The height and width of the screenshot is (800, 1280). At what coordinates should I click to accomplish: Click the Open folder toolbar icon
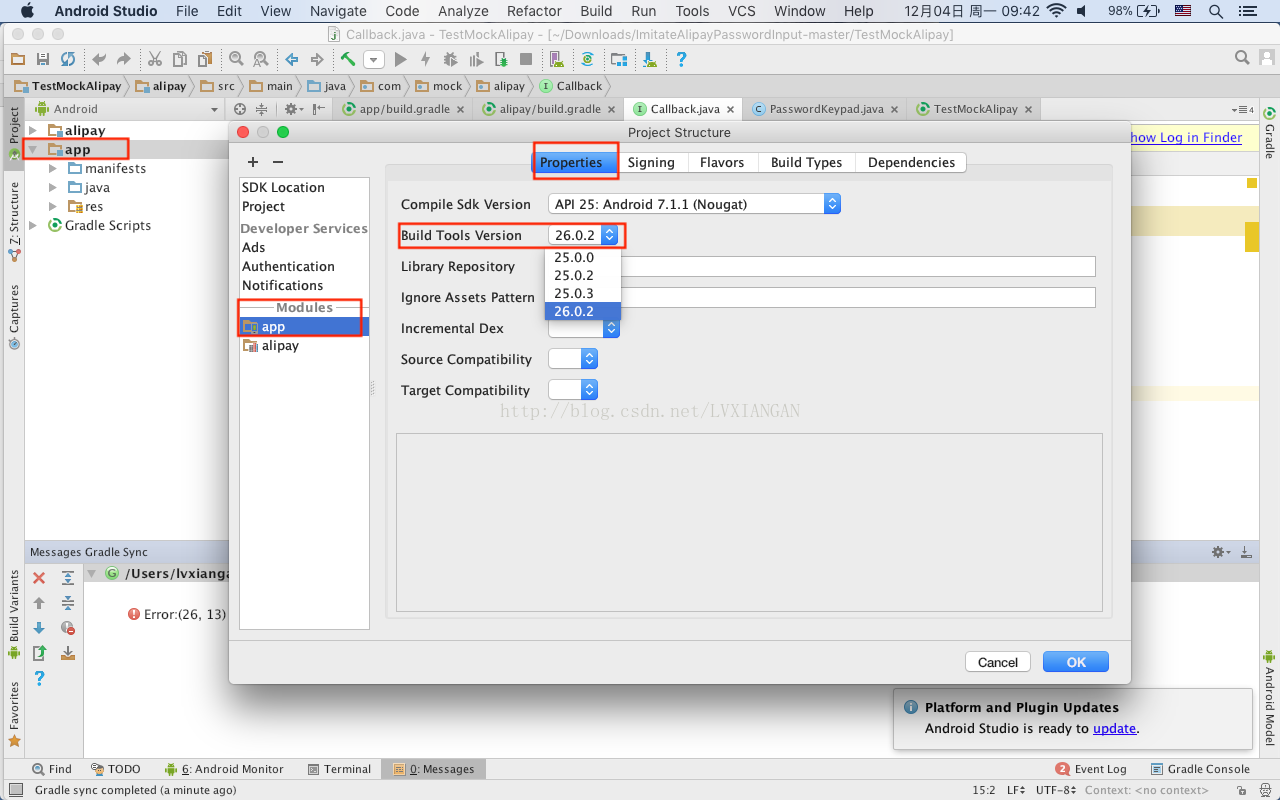[x=19, y=59]
